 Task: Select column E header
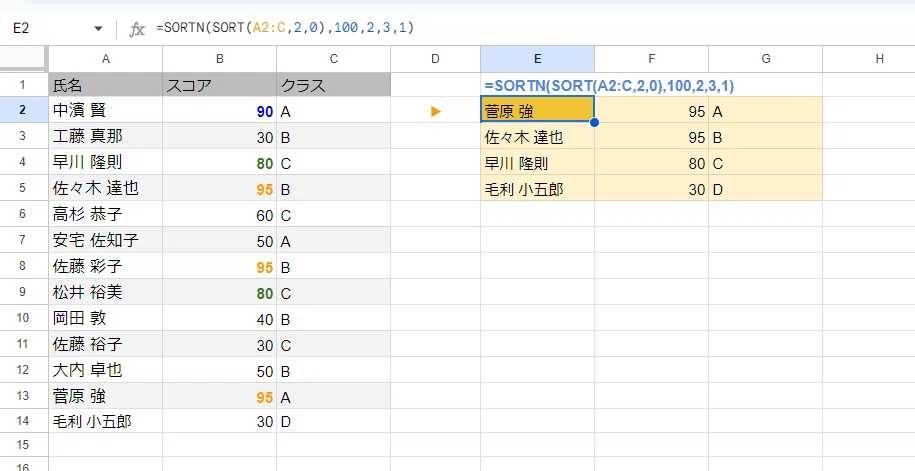tap(537, 58)
